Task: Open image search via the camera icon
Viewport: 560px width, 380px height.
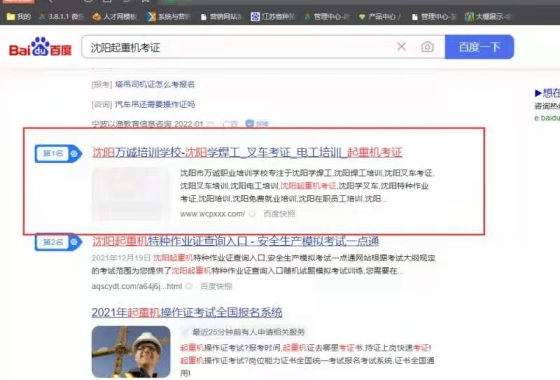Action: point(427,47)
